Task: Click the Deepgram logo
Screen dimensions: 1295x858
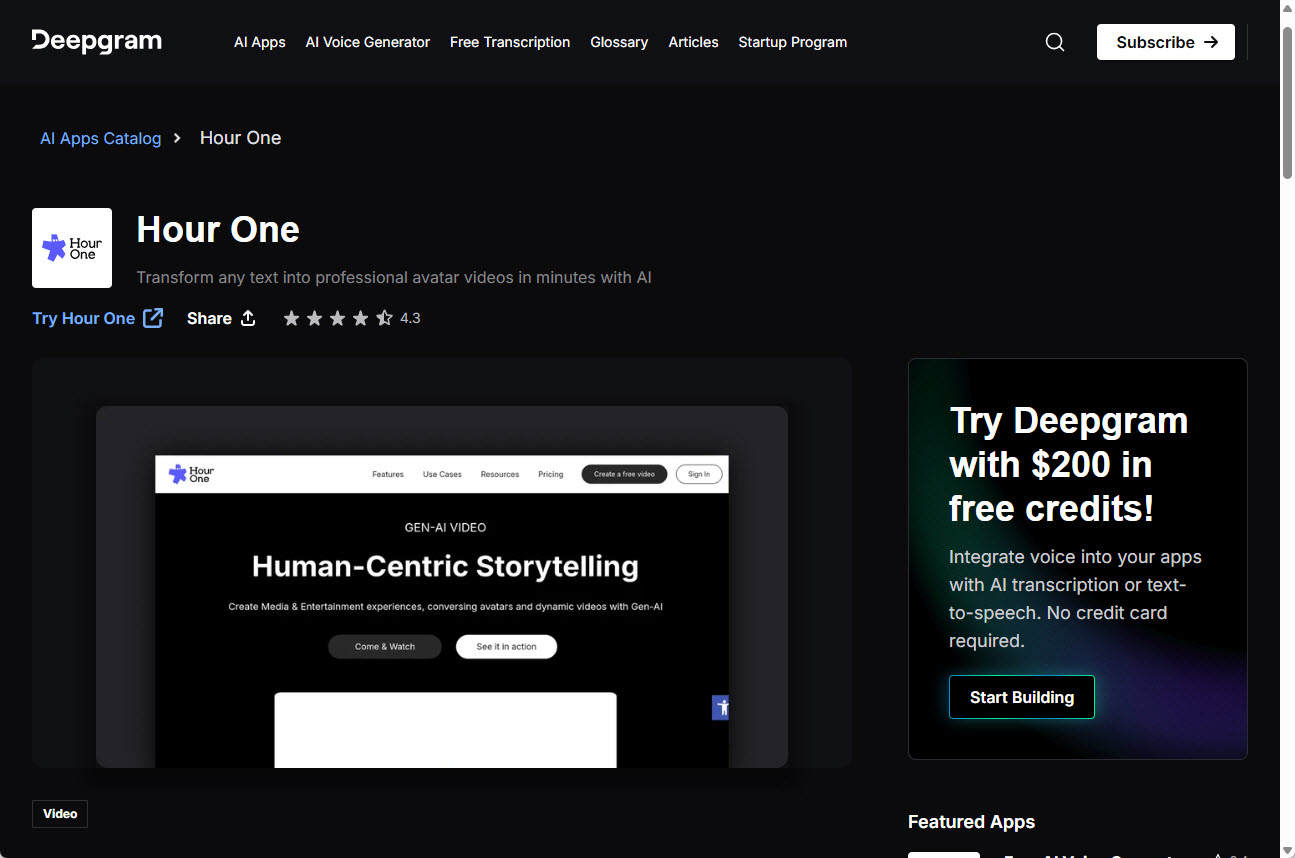Action: 97,41
